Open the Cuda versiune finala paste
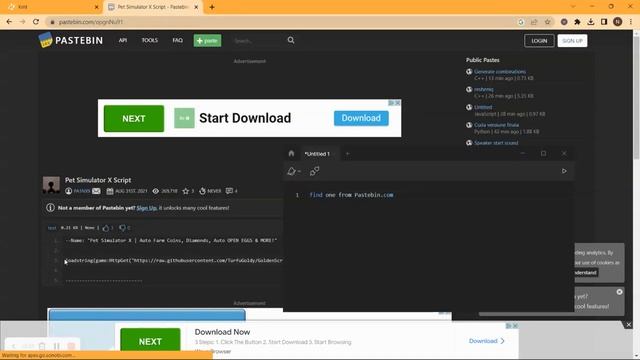 pos(496,125)
